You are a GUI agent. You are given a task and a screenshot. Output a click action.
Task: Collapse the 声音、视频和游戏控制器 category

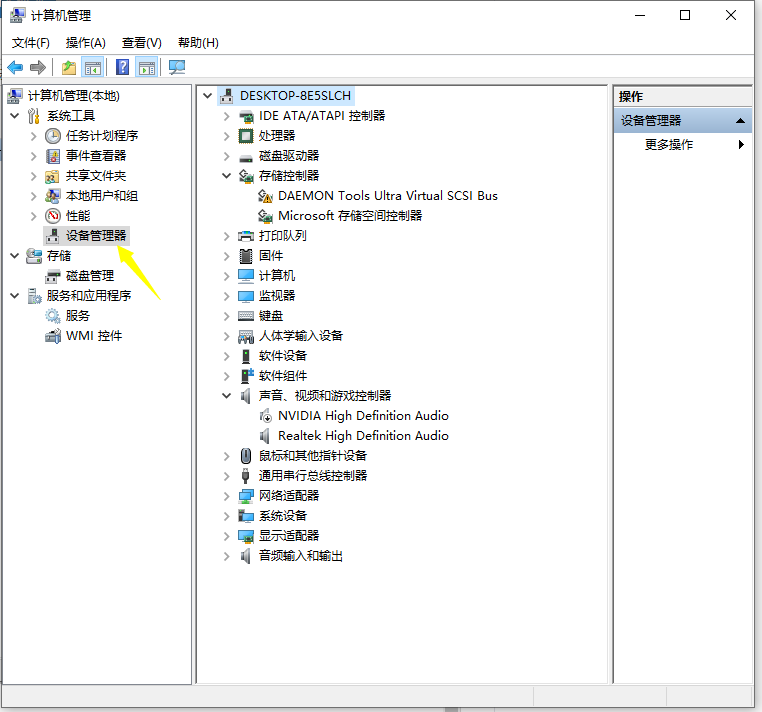point(227,396)
